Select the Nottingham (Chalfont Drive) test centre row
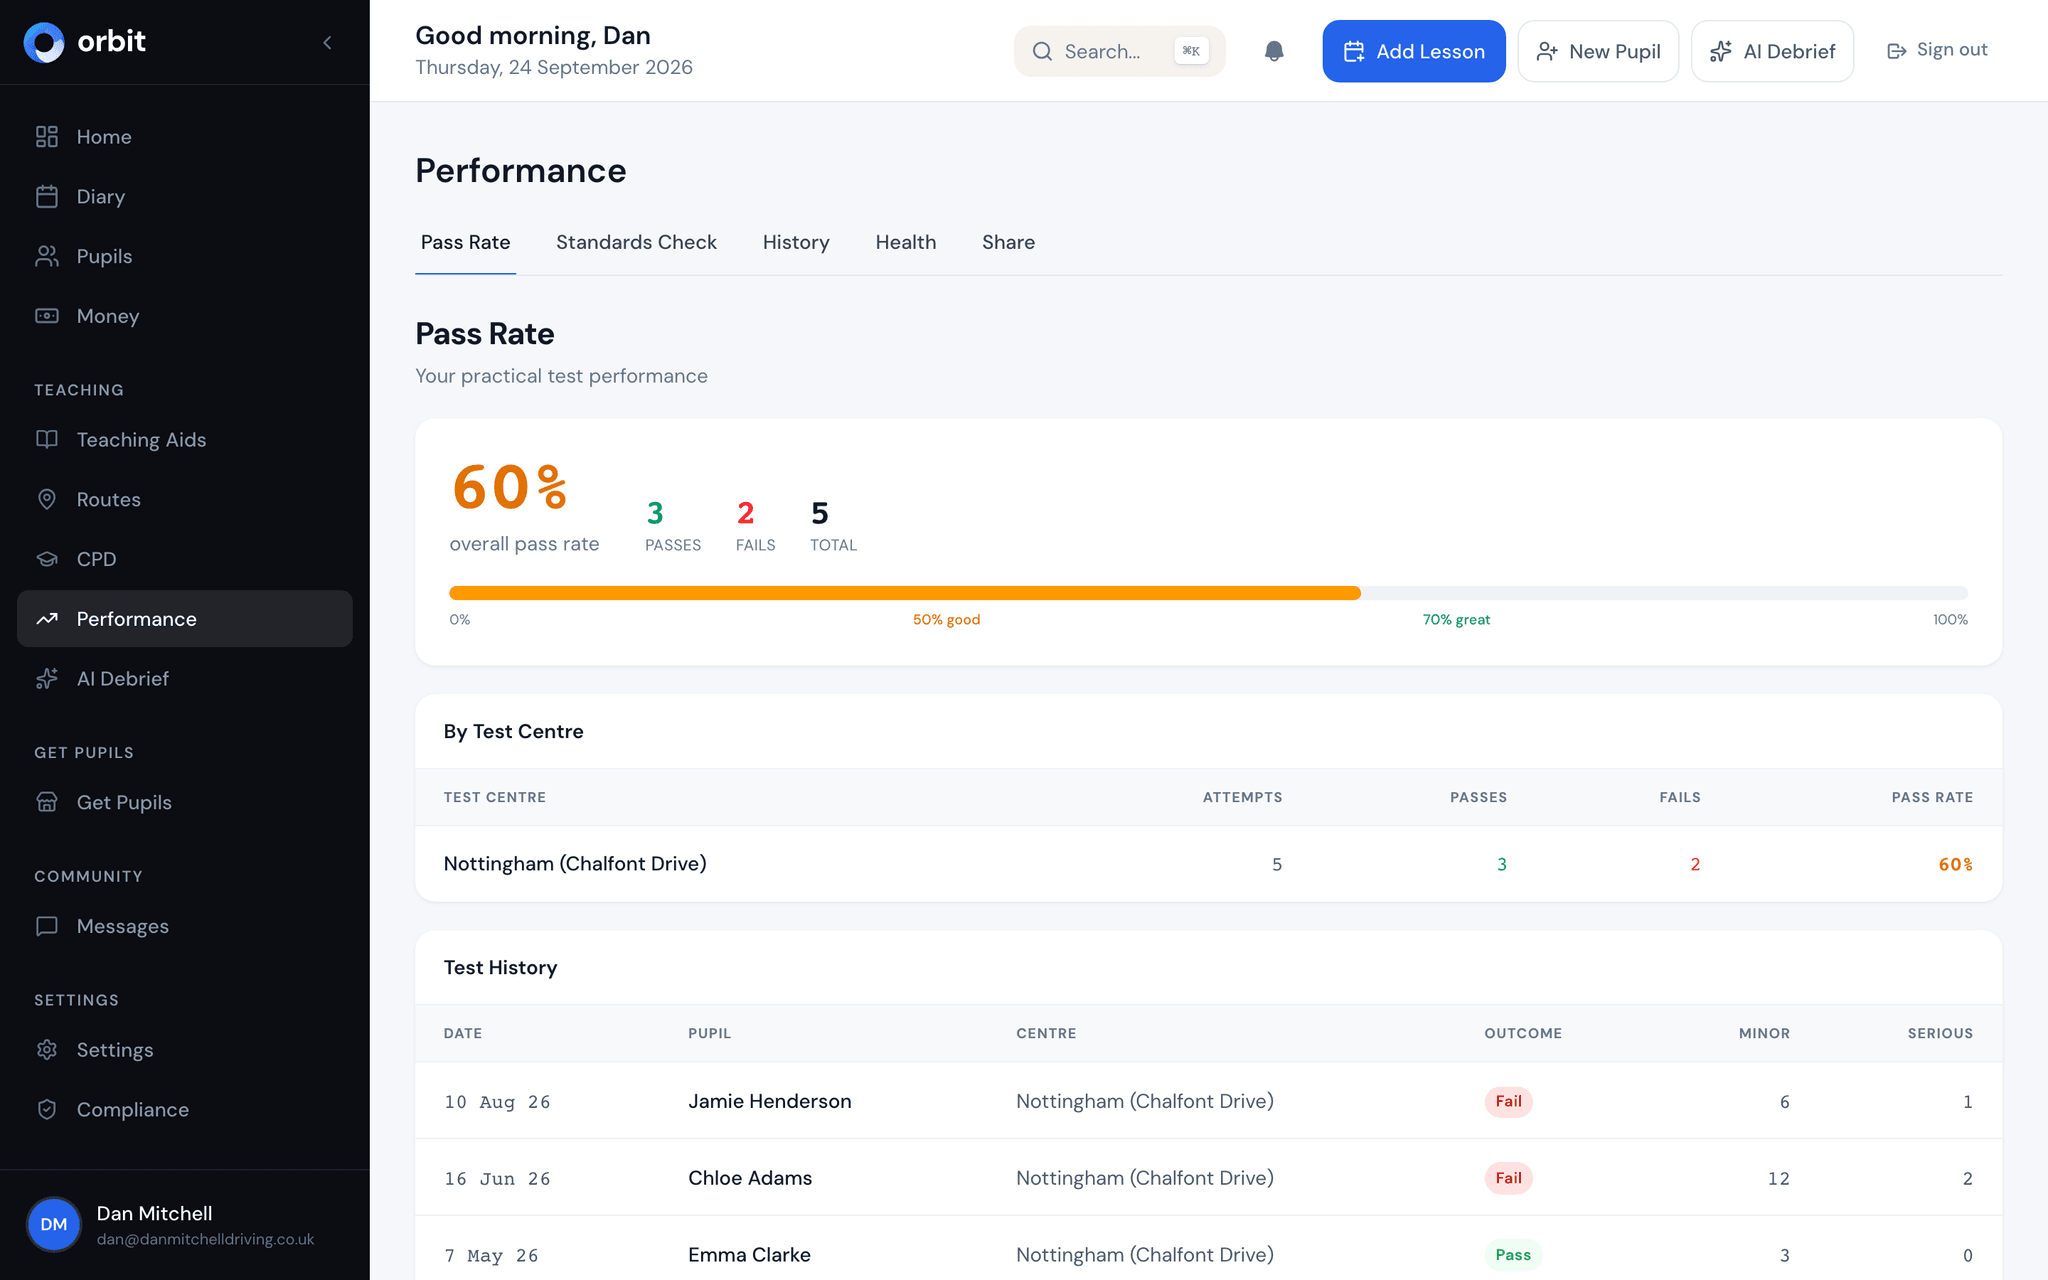The width and height of the screenshot is (2048, 1280). click(x=1208, y=864)
